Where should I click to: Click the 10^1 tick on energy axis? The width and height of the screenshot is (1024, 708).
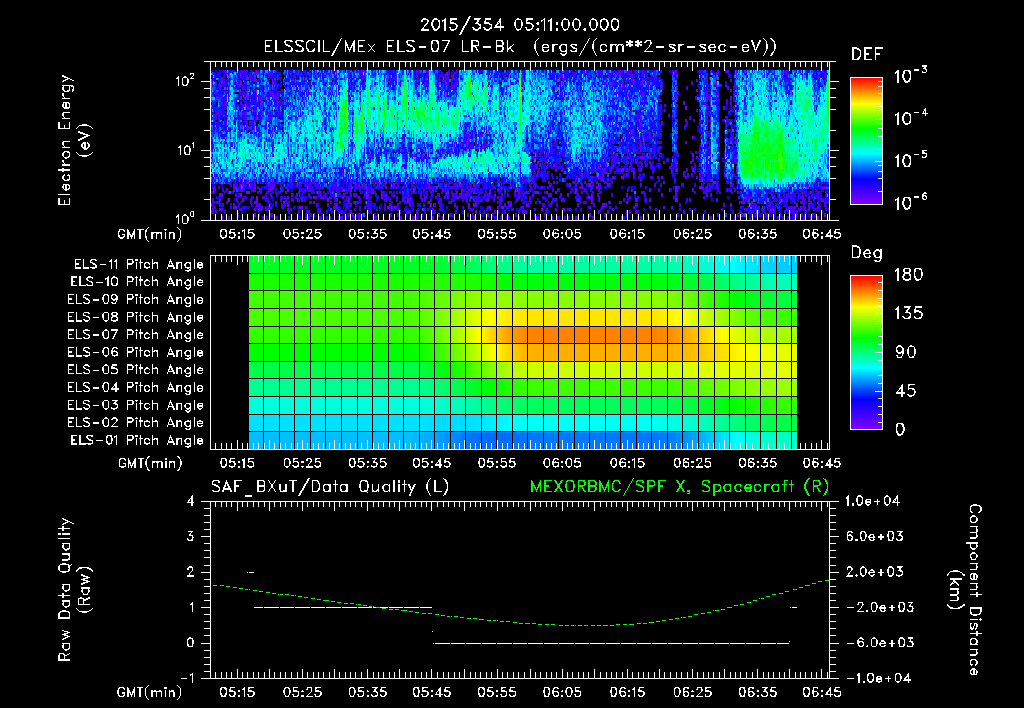coord(185,150)
